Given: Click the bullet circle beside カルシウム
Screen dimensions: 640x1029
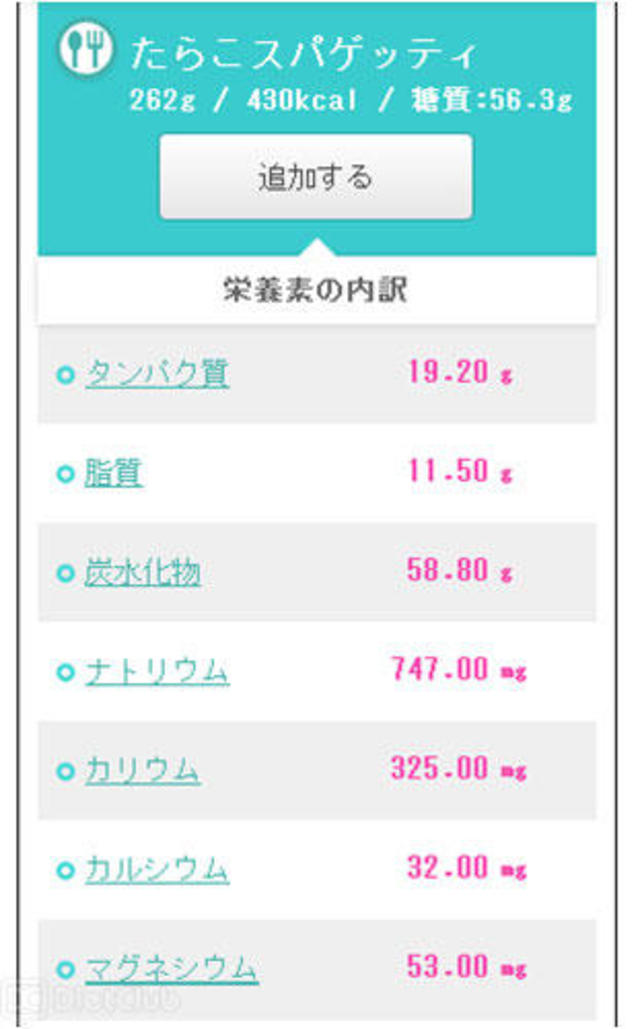Looking at the screenshot, I should [66, 871].
